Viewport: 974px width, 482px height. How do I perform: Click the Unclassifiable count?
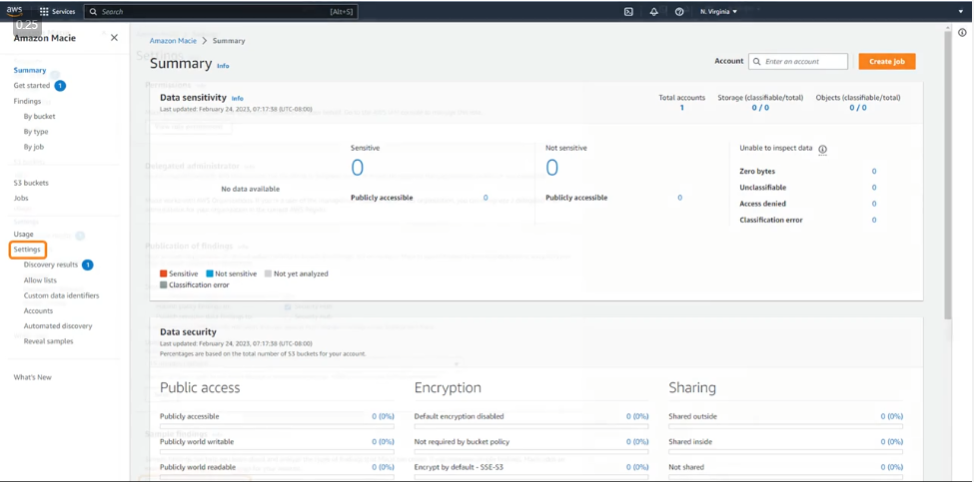tap(874, 188)
